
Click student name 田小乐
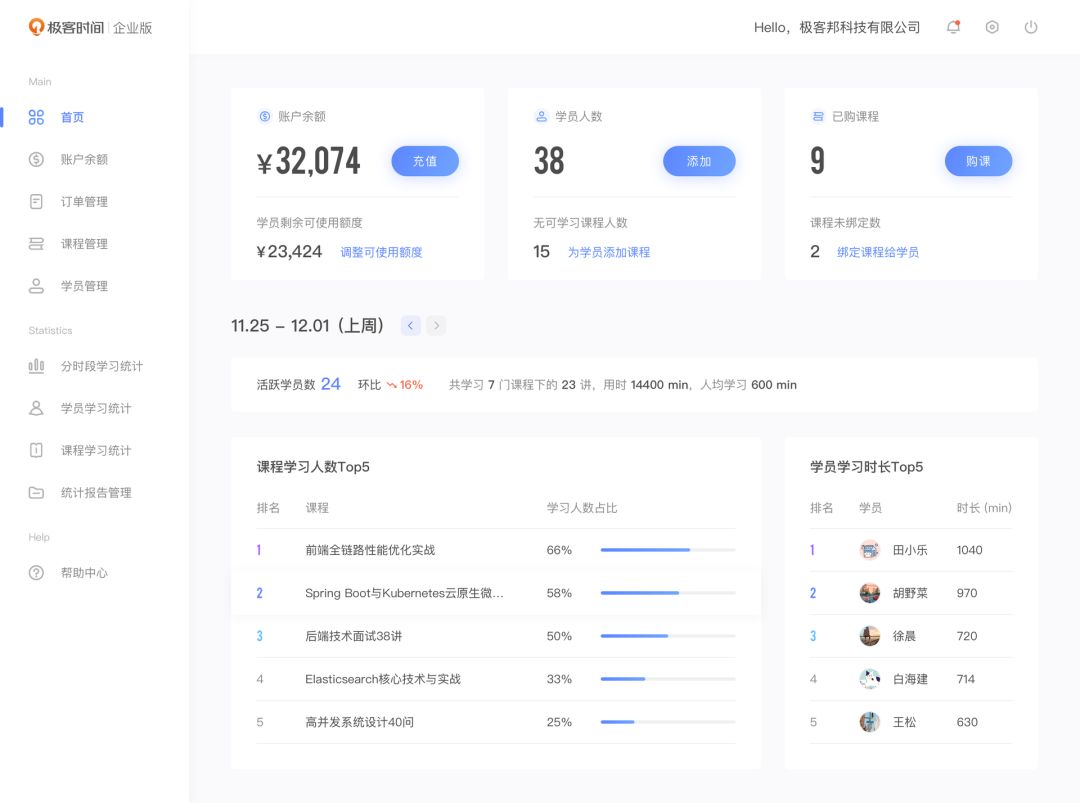click(910, 550)
